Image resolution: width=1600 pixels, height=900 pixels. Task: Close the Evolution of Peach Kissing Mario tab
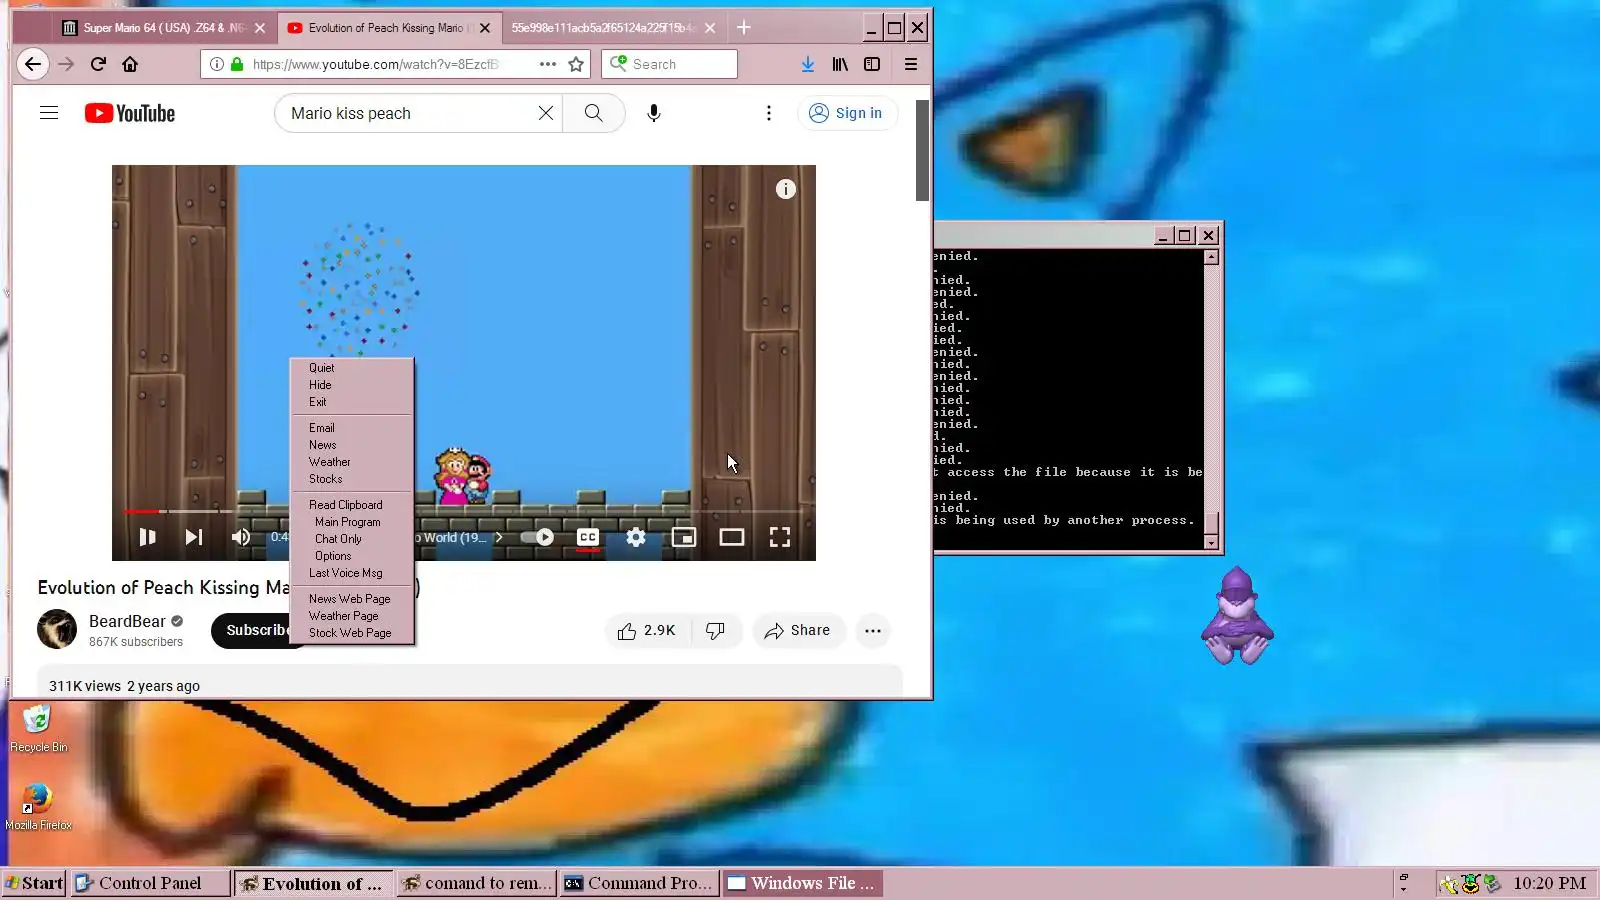pos(485,28)
